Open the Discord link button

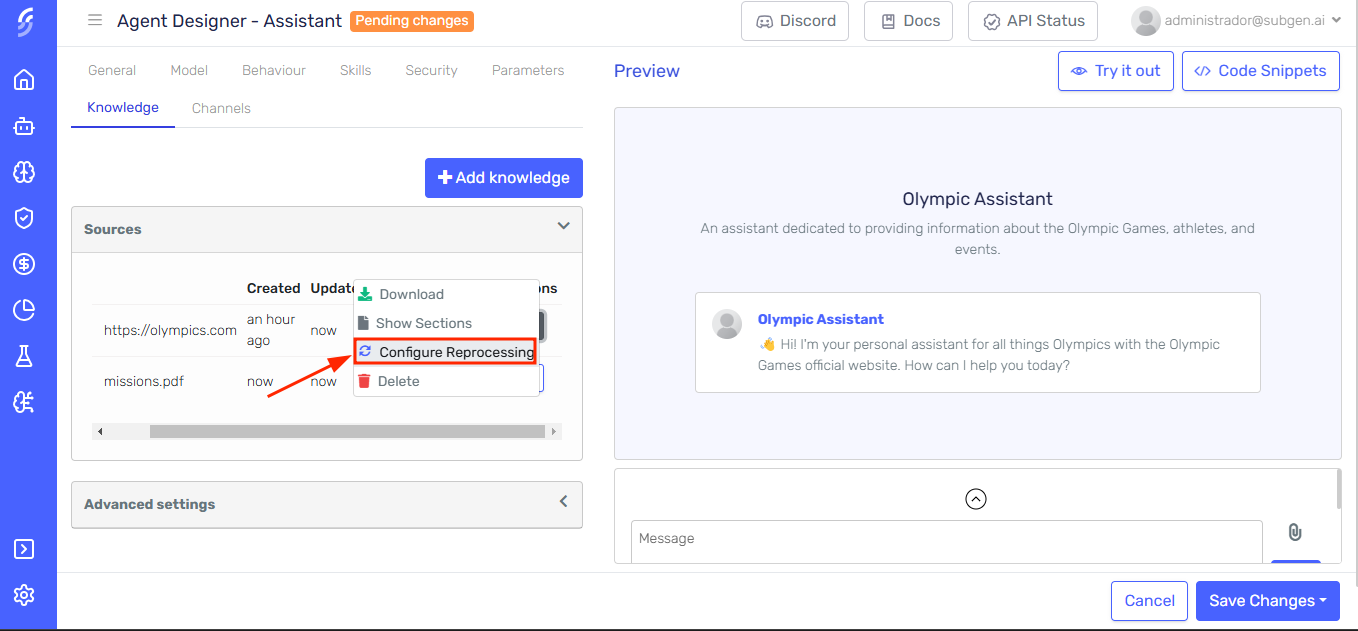[795, 21]
